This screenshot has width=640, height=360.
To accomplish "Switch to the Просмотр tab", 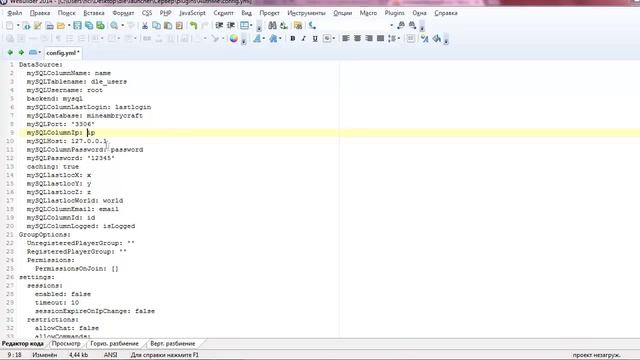I will coord(66,344).
